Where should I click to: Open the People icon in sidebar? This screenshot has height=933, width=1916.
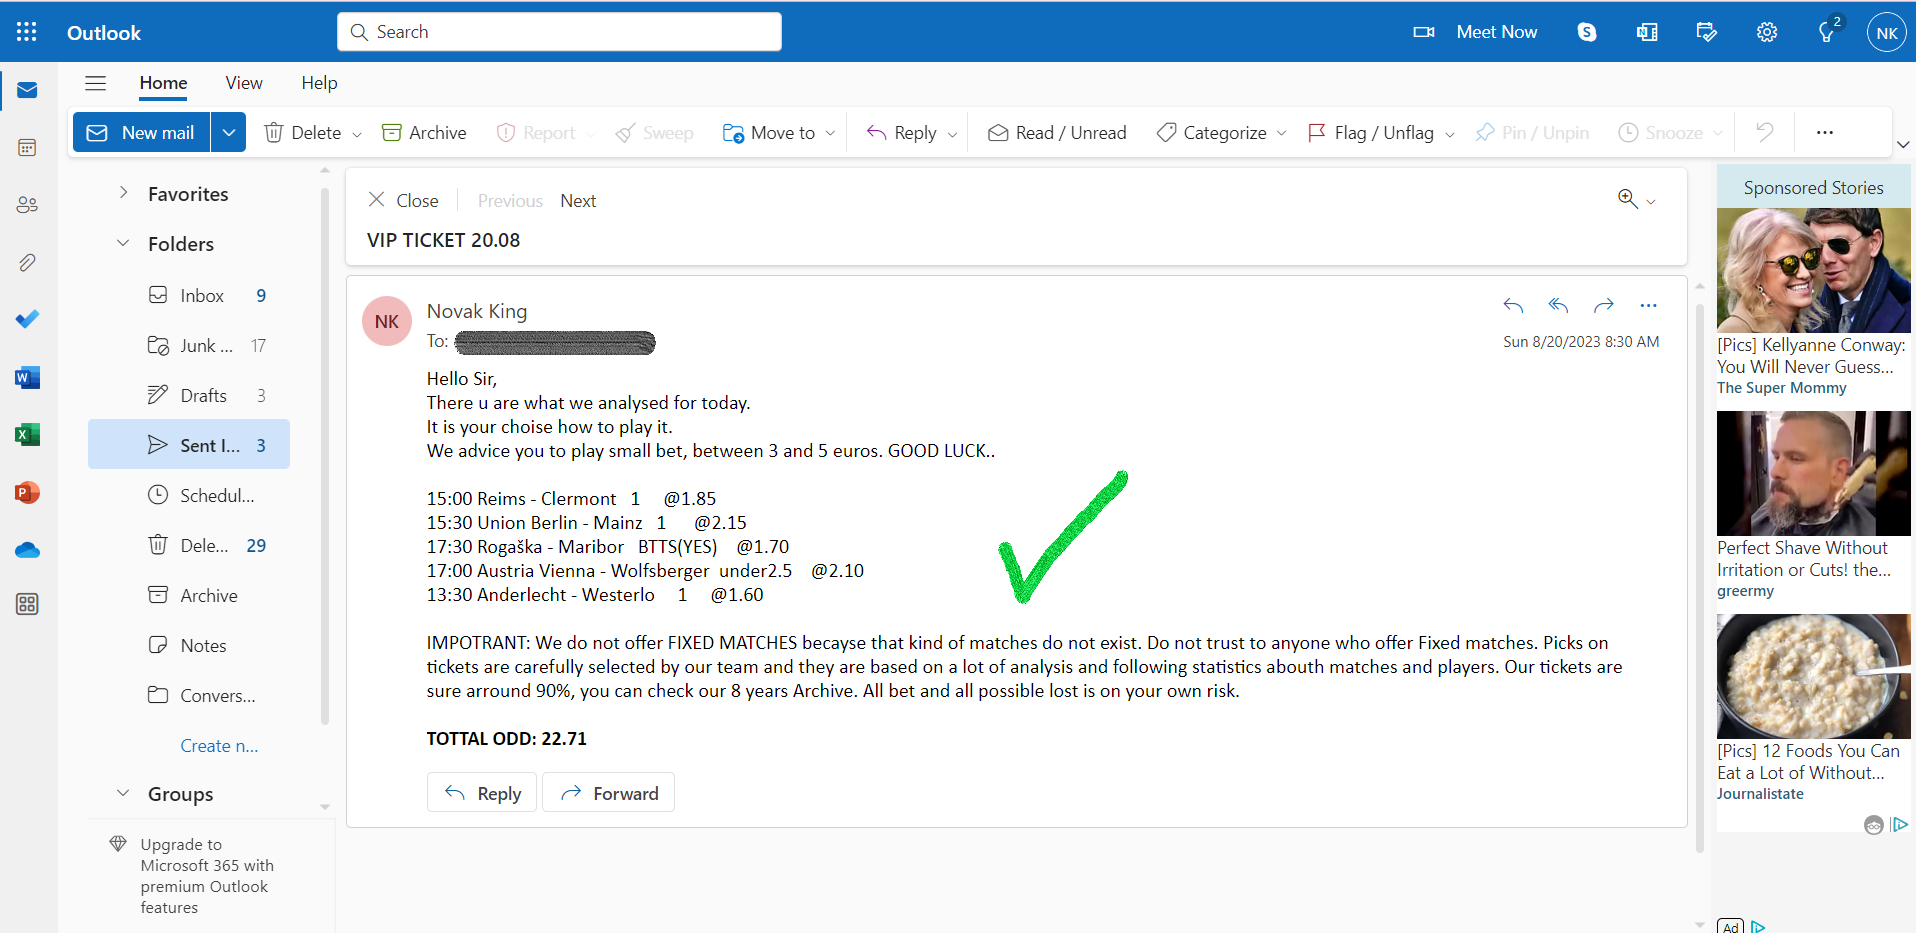coord(27,205)
